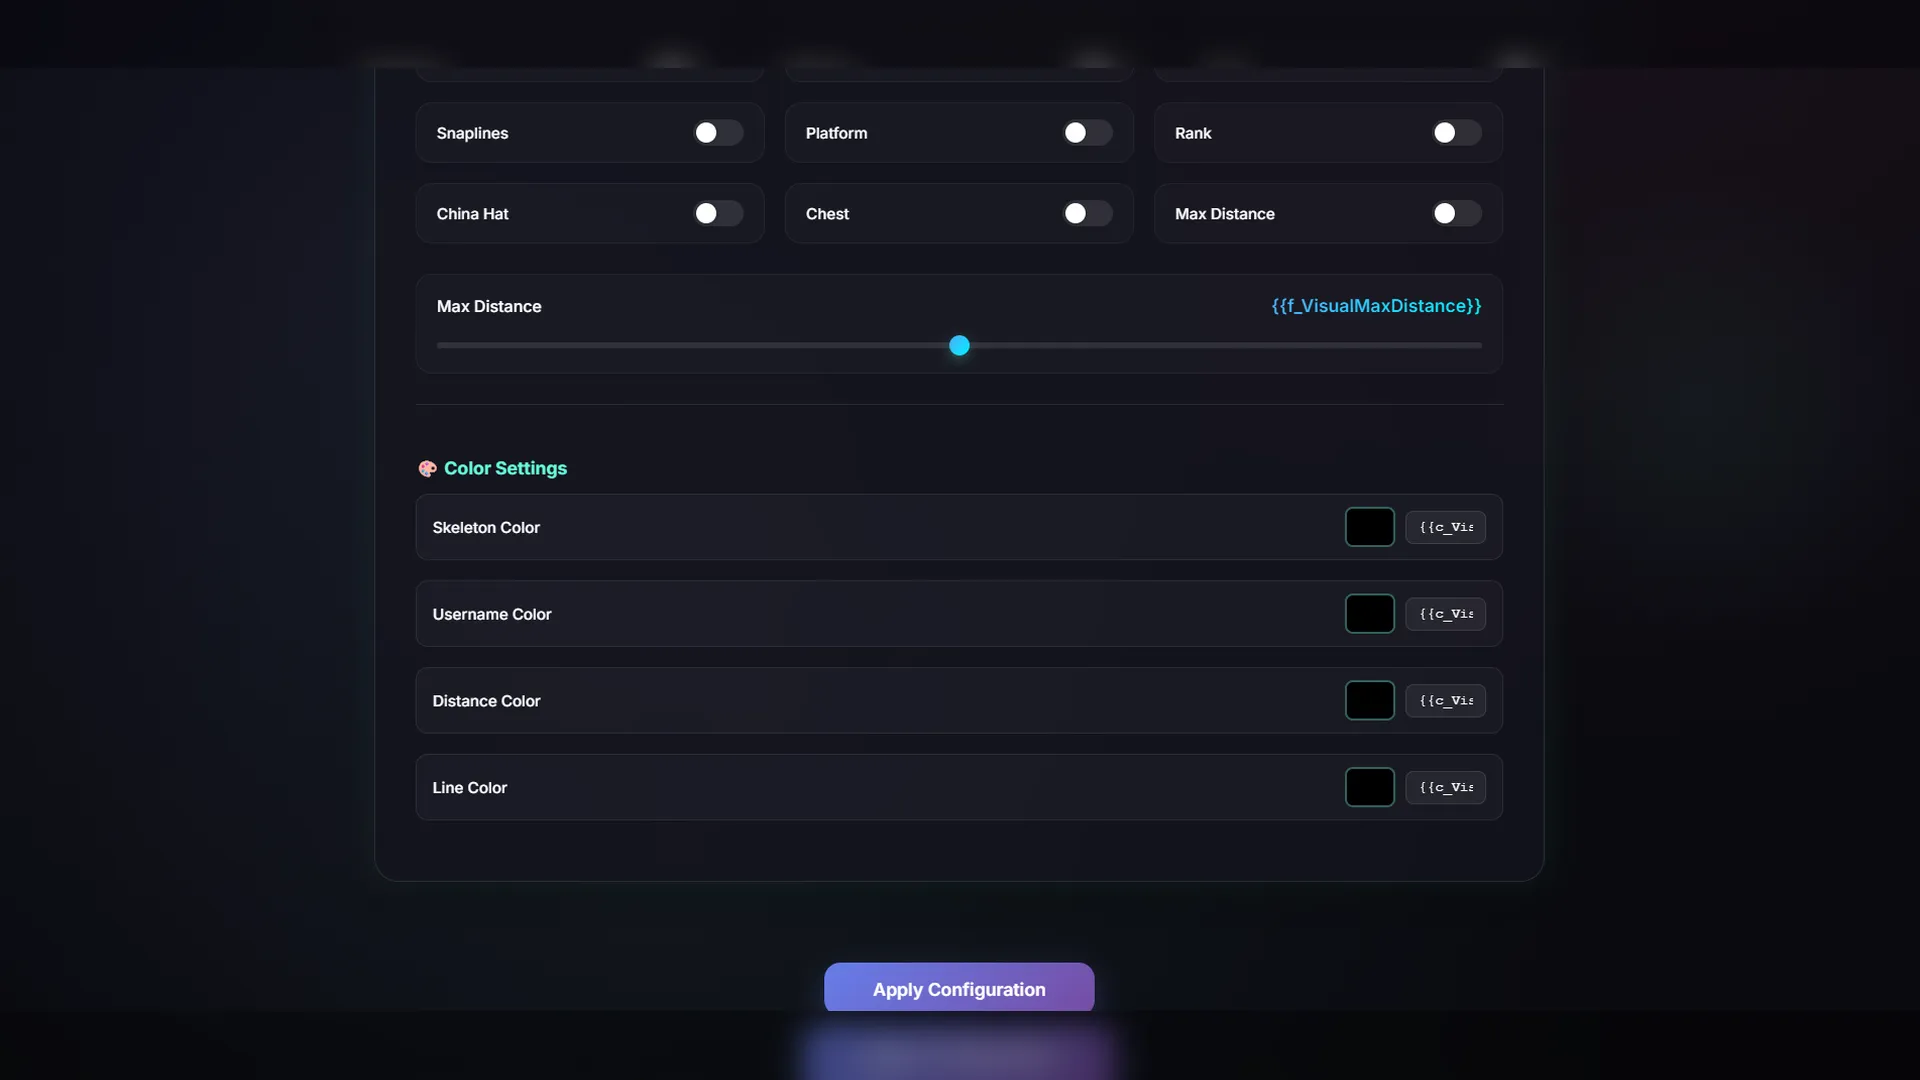
Task: Open the Username Color swatch picker
Action: (1369, 614)
